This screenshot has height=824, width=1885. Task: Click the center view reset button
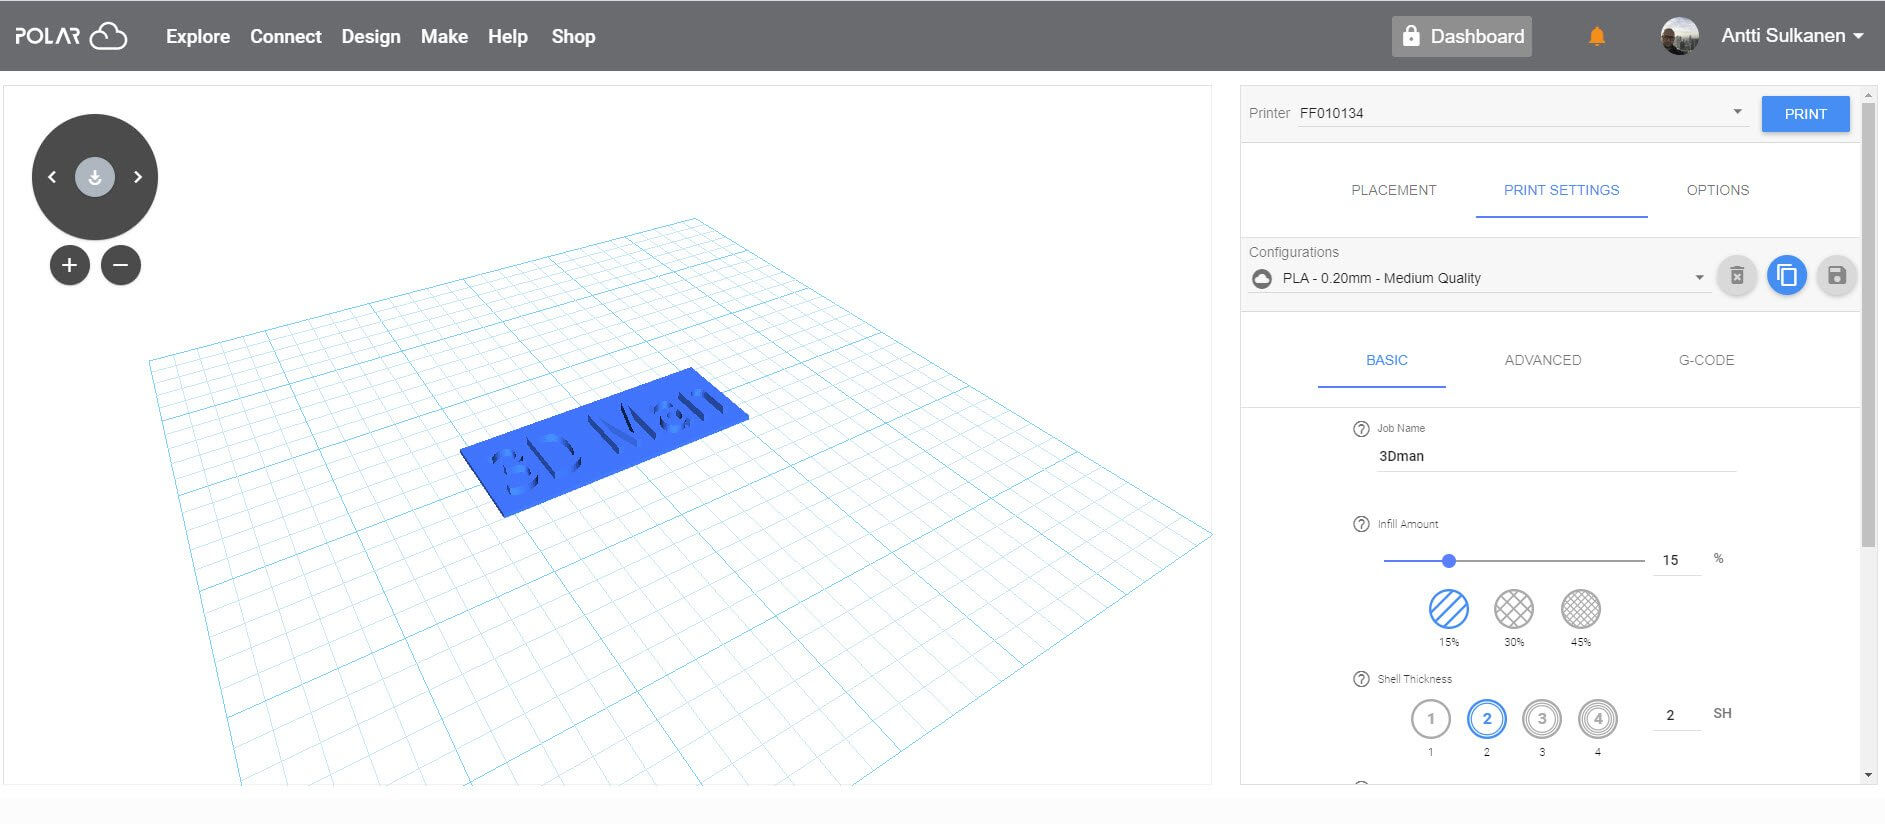click(x=95, y=177)
